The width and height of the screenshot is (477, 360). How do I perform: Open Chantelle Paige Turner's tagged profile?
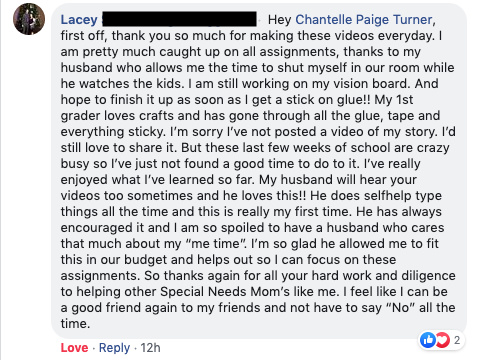(364, 20)
